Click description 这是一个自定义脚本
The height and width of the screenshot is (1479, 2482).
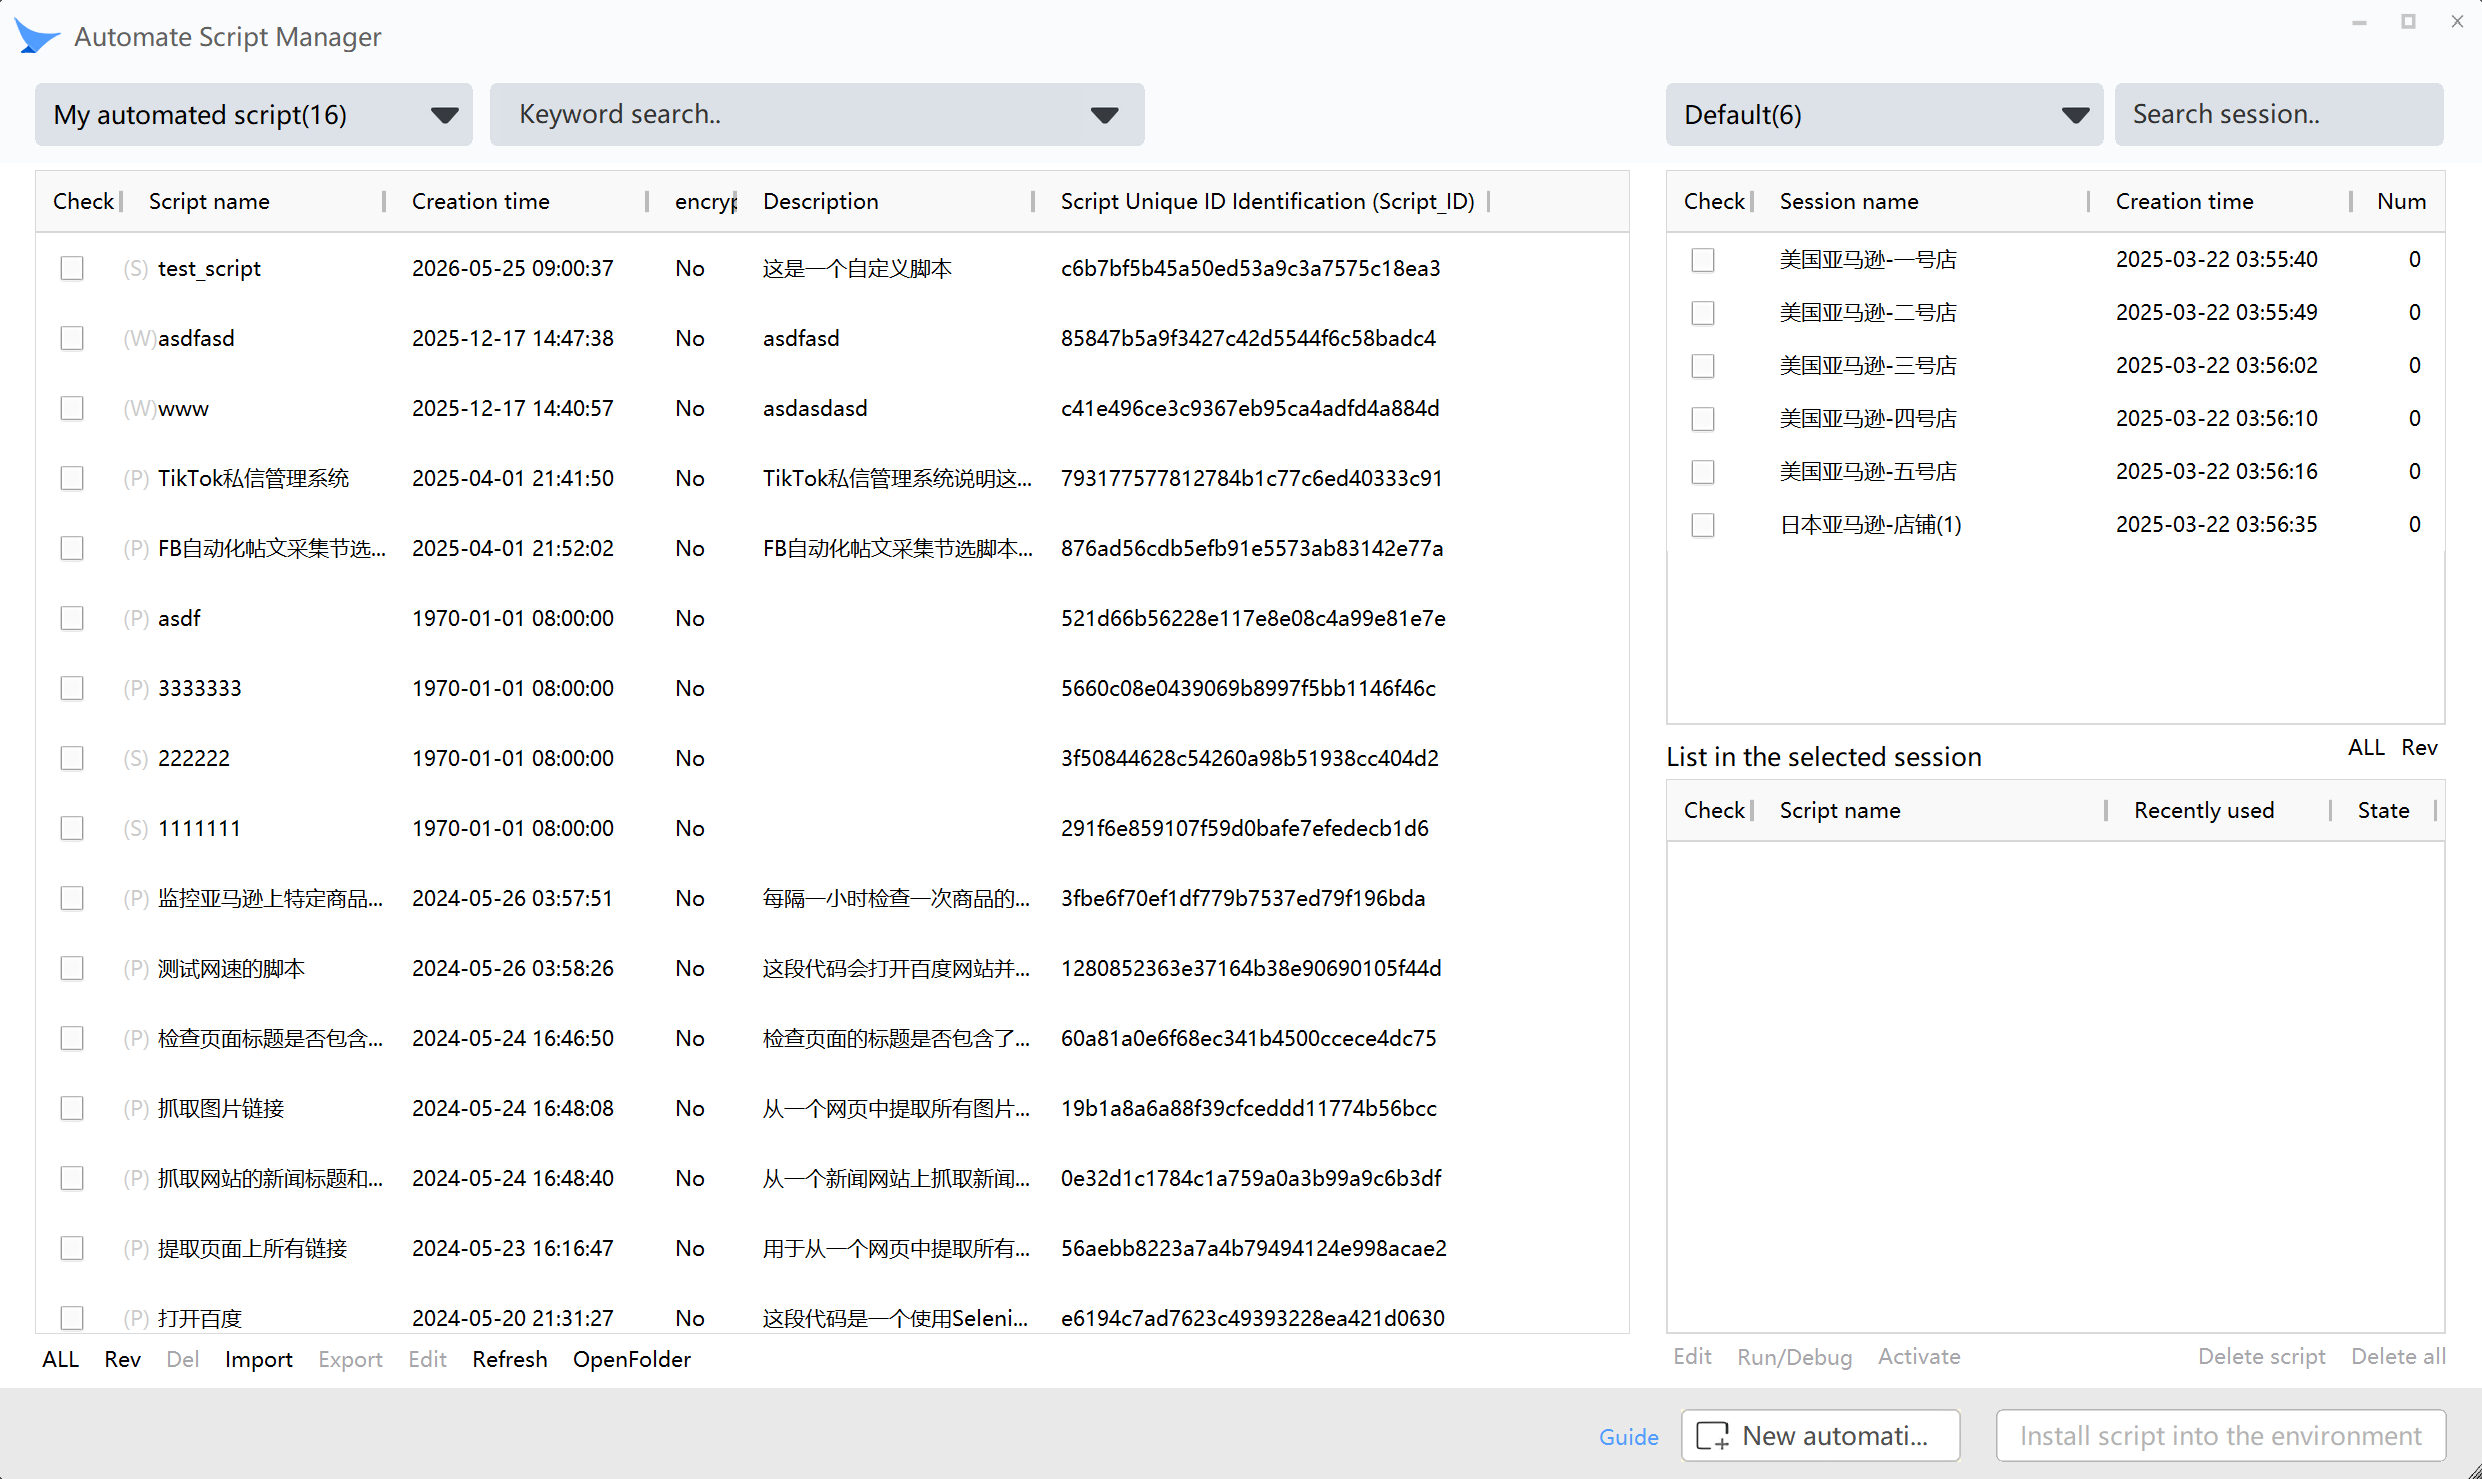[857, 268]
